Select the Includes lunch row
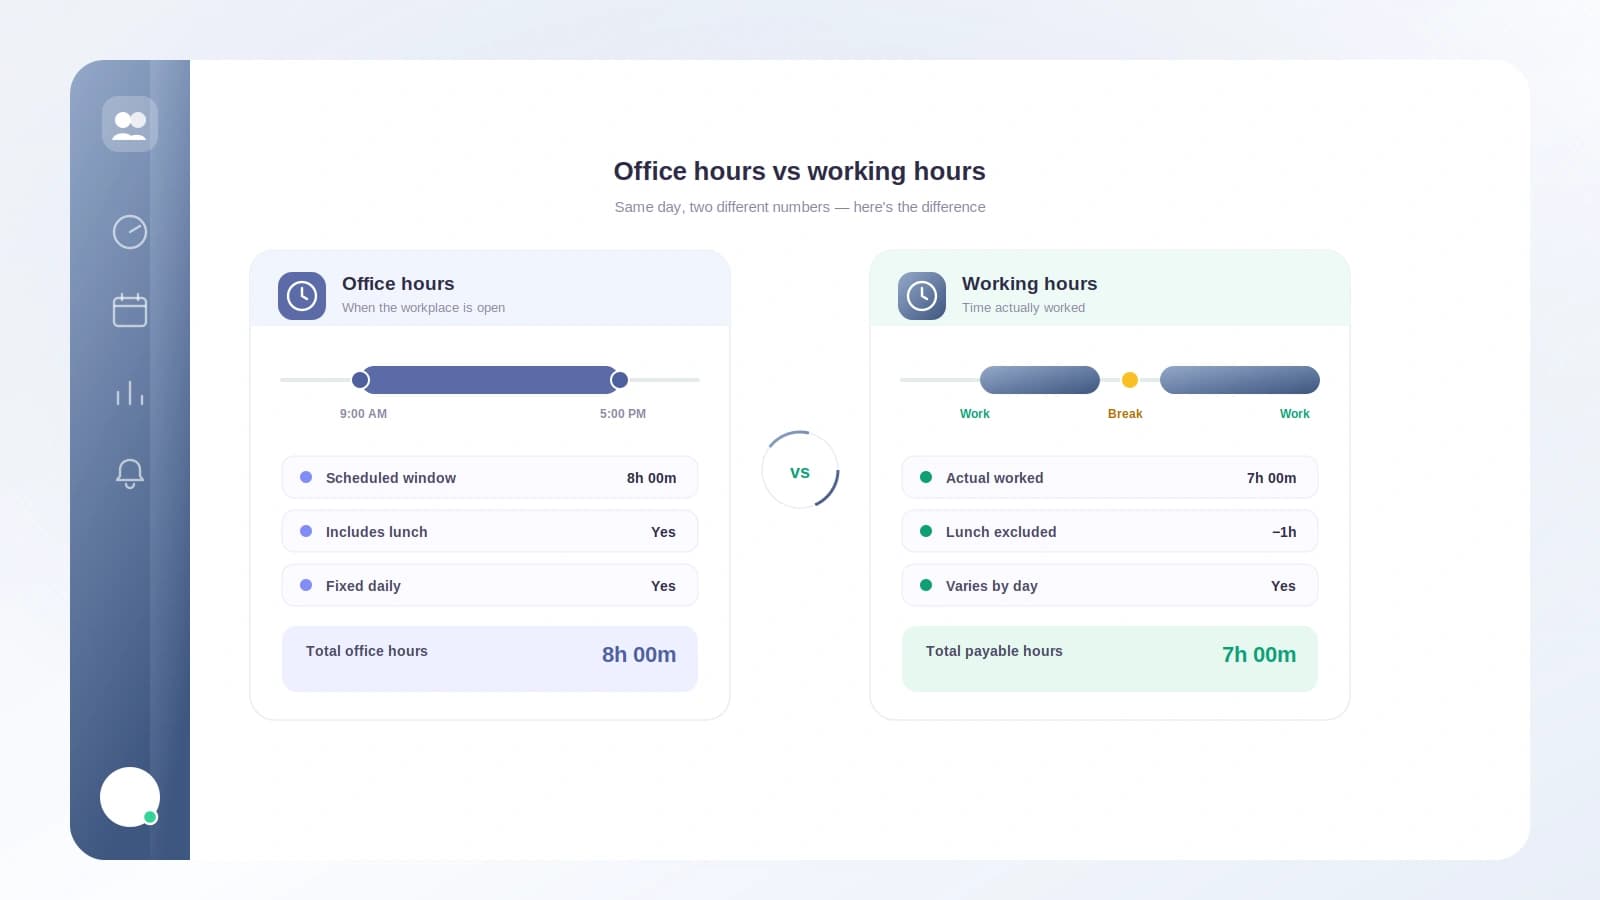1600x900 pixels. [x=490, y=532]
